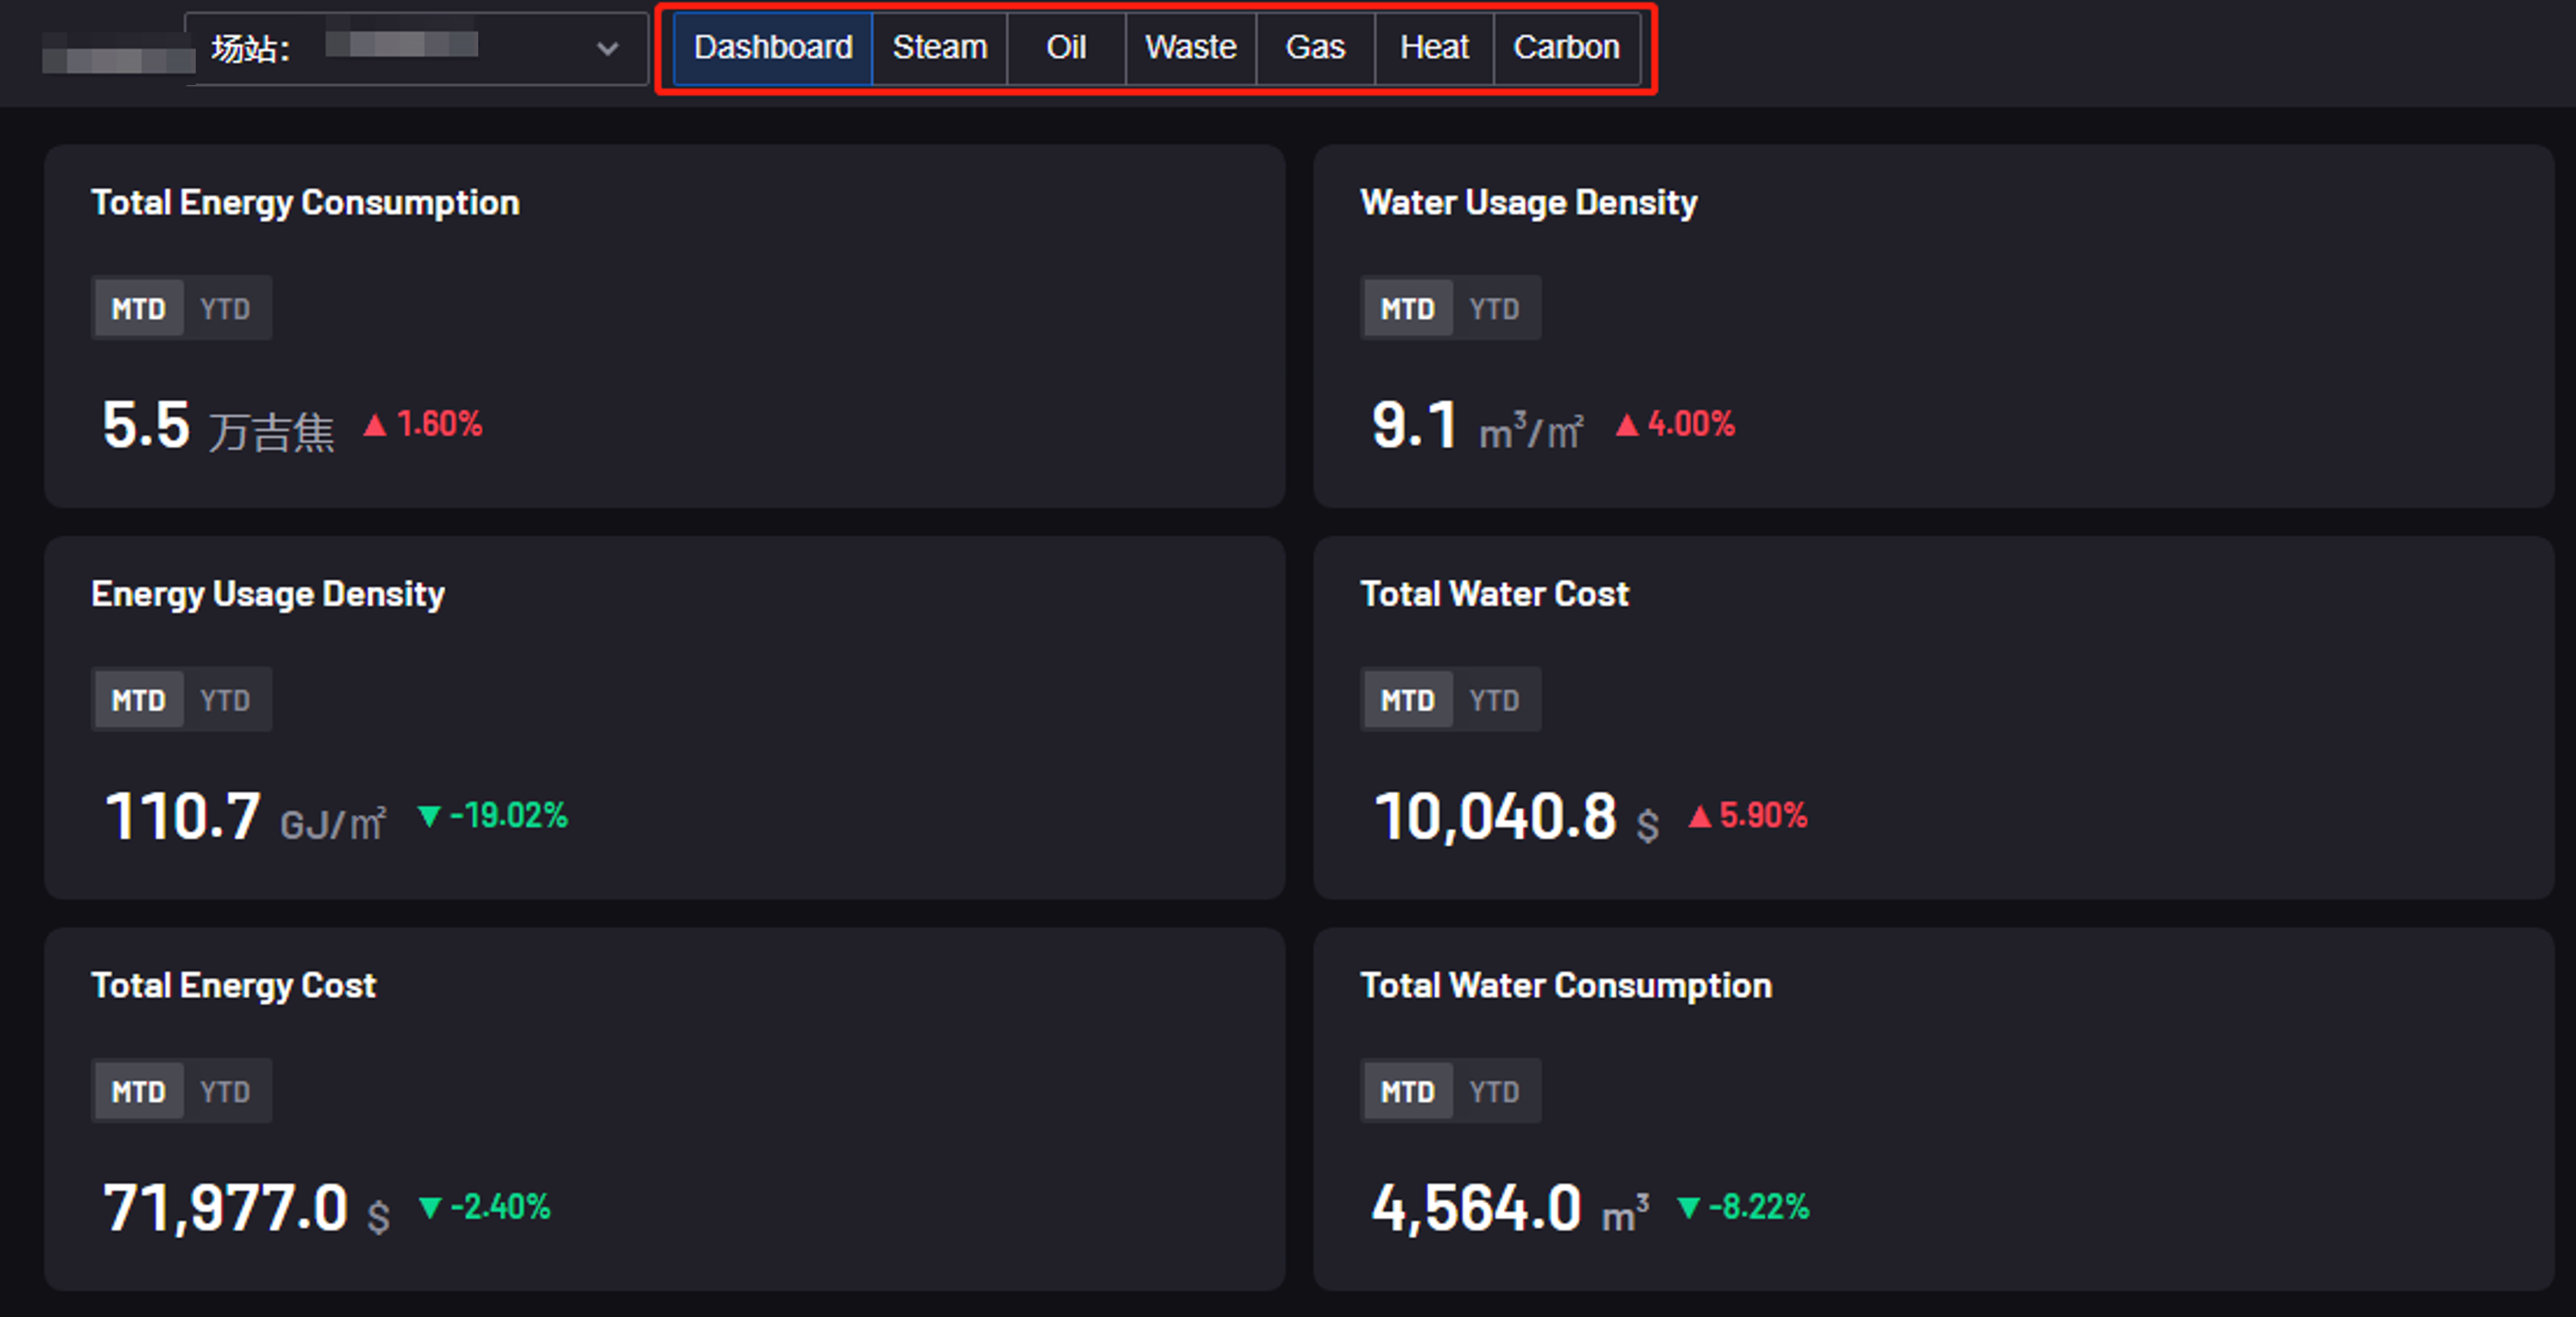
Task: Click the green down arrow beside -8.22%
Action: coord(1688,1207)
